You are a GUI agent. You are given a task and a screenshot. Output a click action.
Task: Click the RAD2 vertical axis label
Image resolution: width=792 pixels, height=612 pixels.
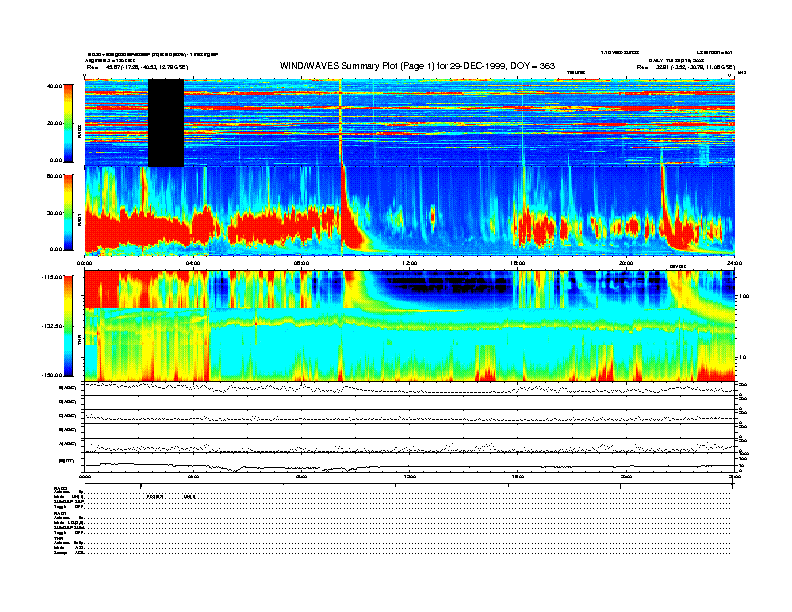80,132
